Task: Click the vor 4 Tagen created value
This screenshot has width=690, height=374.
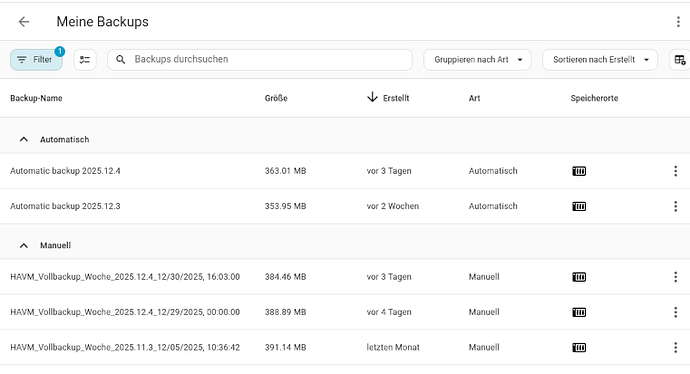Action: [x=389, y=312]
